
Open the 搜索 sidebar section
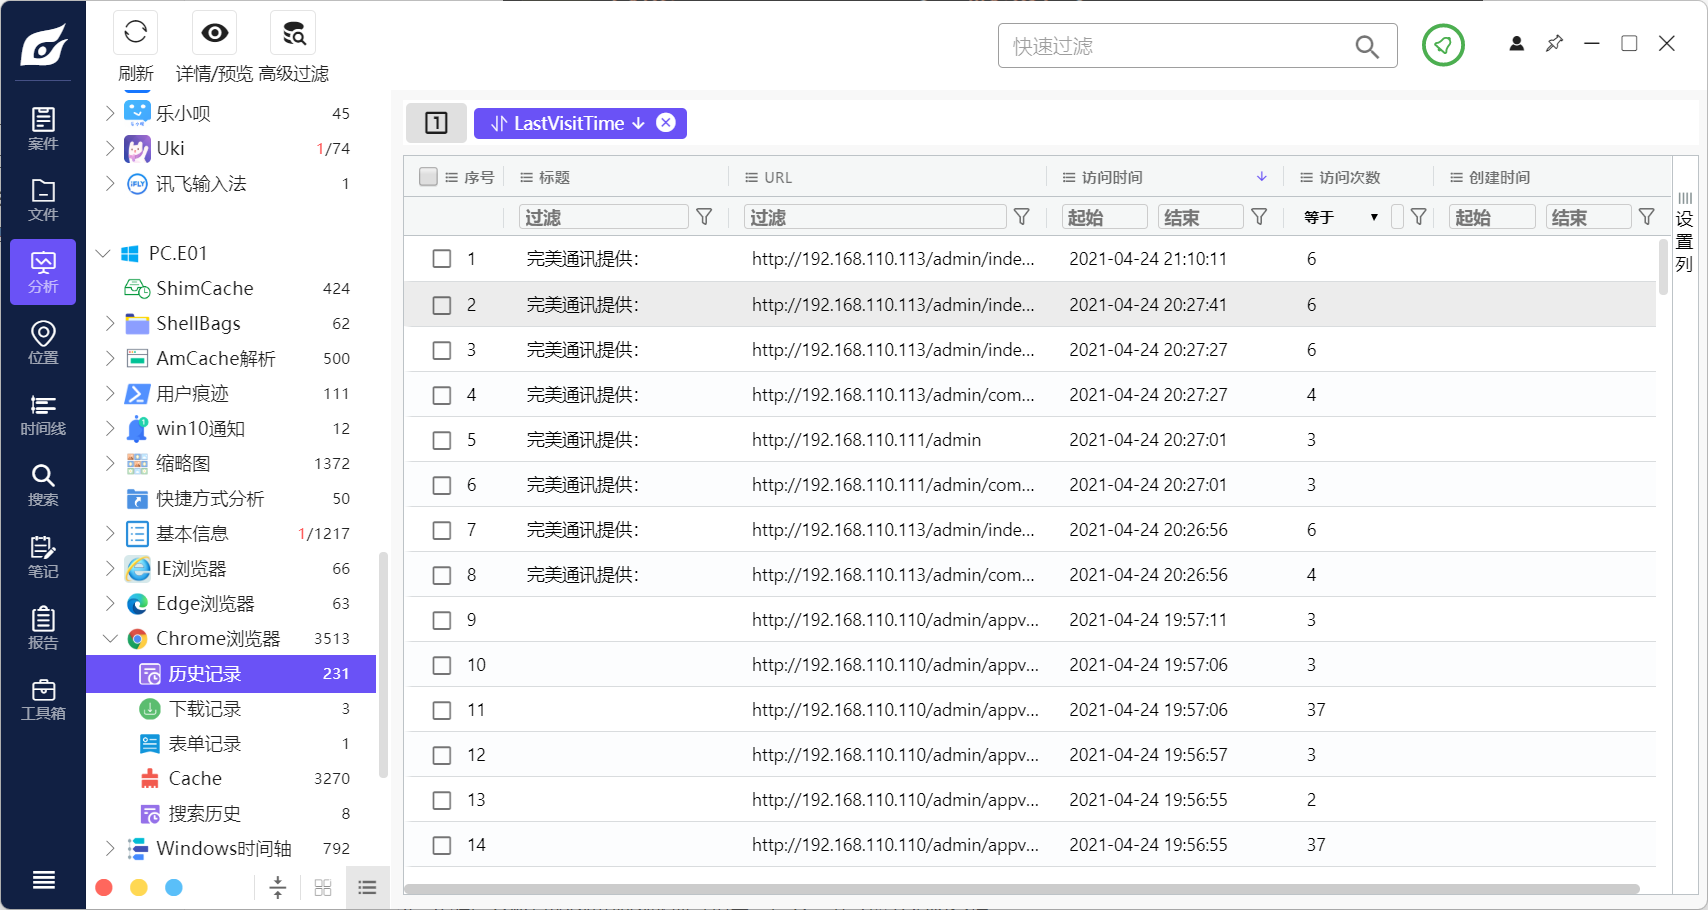43,485
